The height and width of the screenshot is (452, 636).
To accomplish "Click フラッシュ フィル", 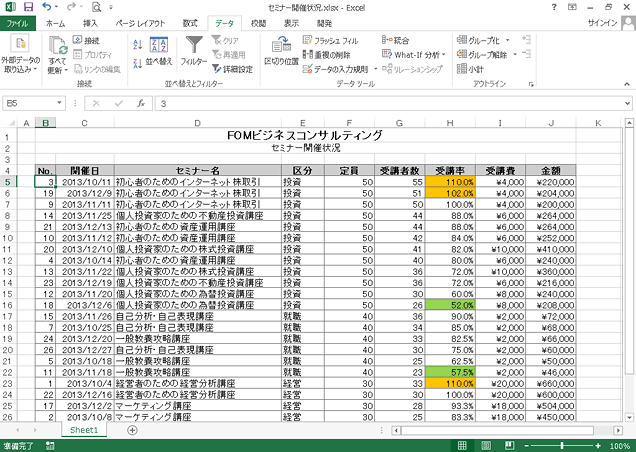I will (330, 40).
